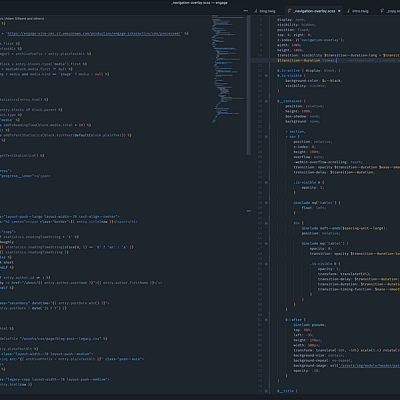Click the minimap of the left editor
Screen dimensions: 400x400
point(228,68)
